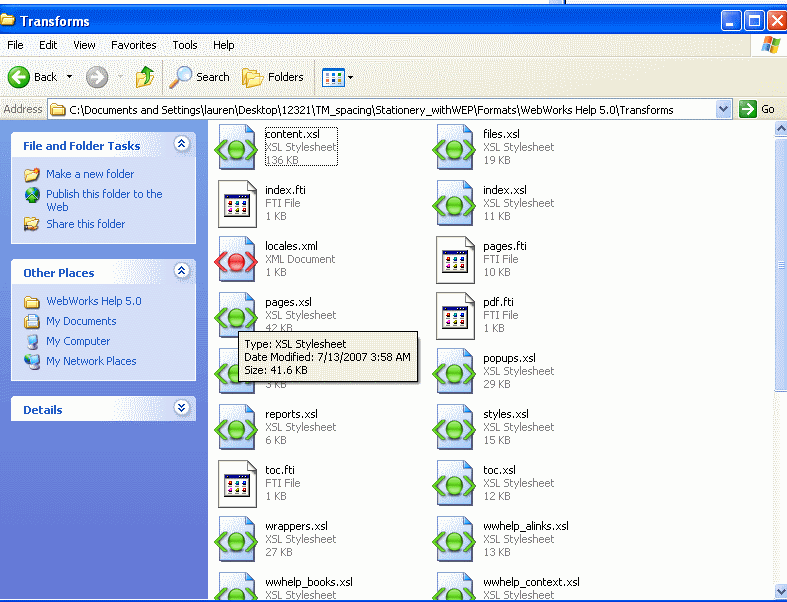Select the locales.xml file icon
This screenshot has height=602, width=787.
click(238, 260)
